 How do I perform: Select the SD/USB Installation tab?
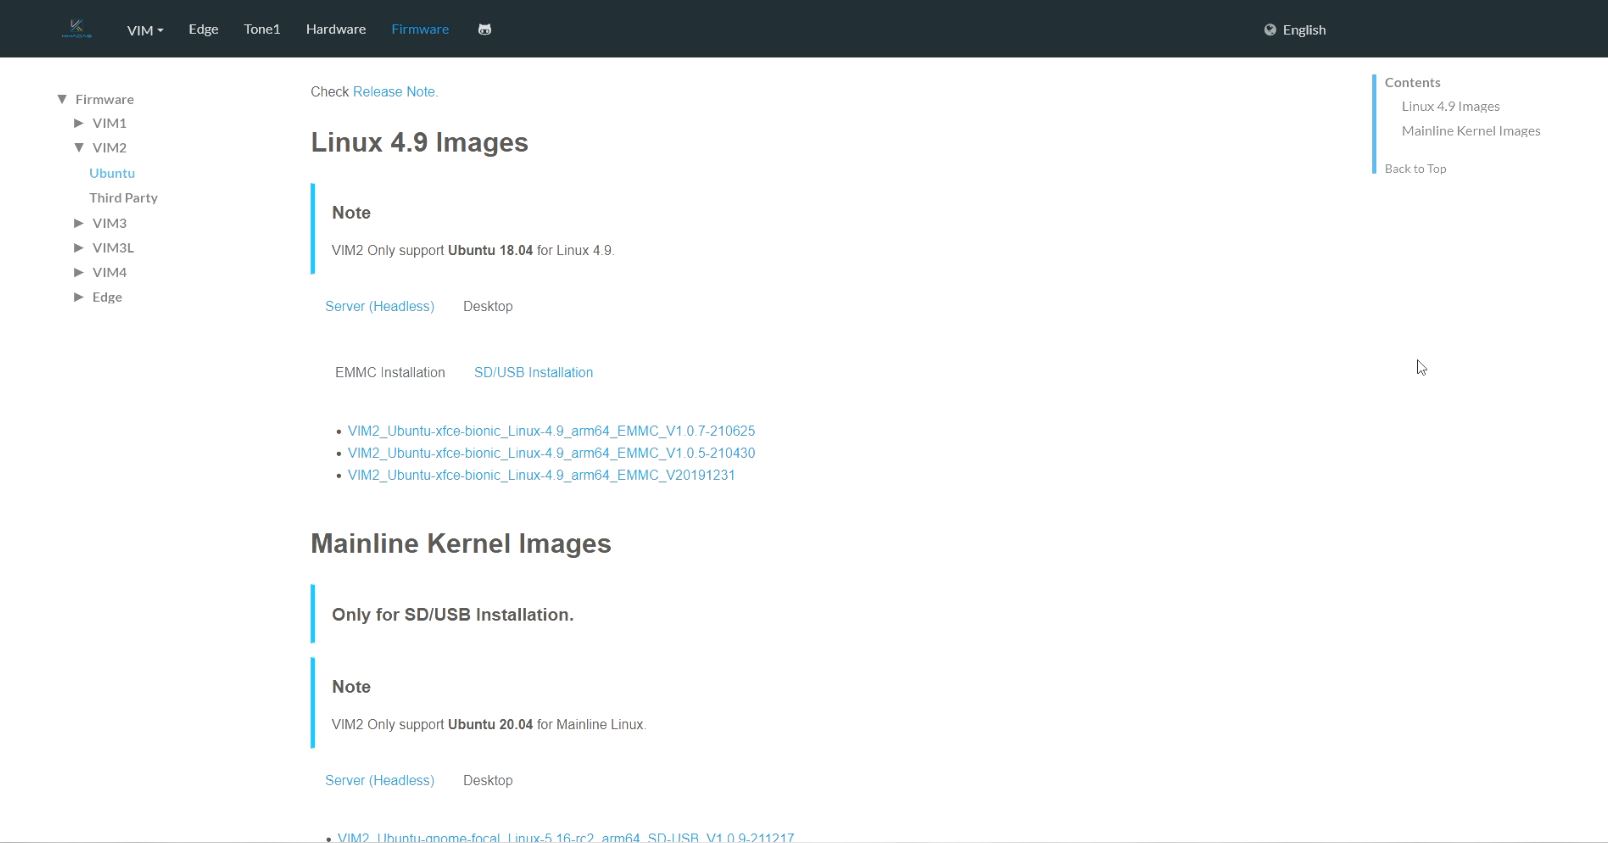point(533,372)
